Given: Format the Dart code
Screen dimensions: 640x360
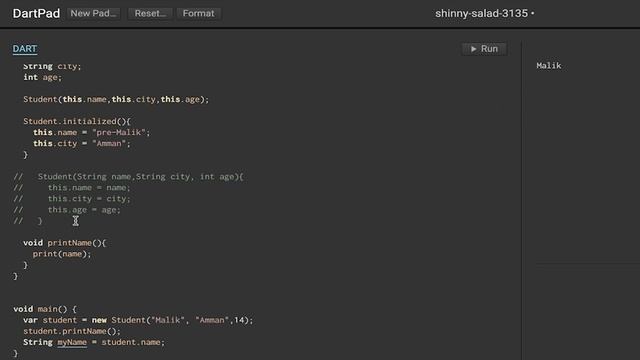Looking at the screenshot, I should 198,13.
